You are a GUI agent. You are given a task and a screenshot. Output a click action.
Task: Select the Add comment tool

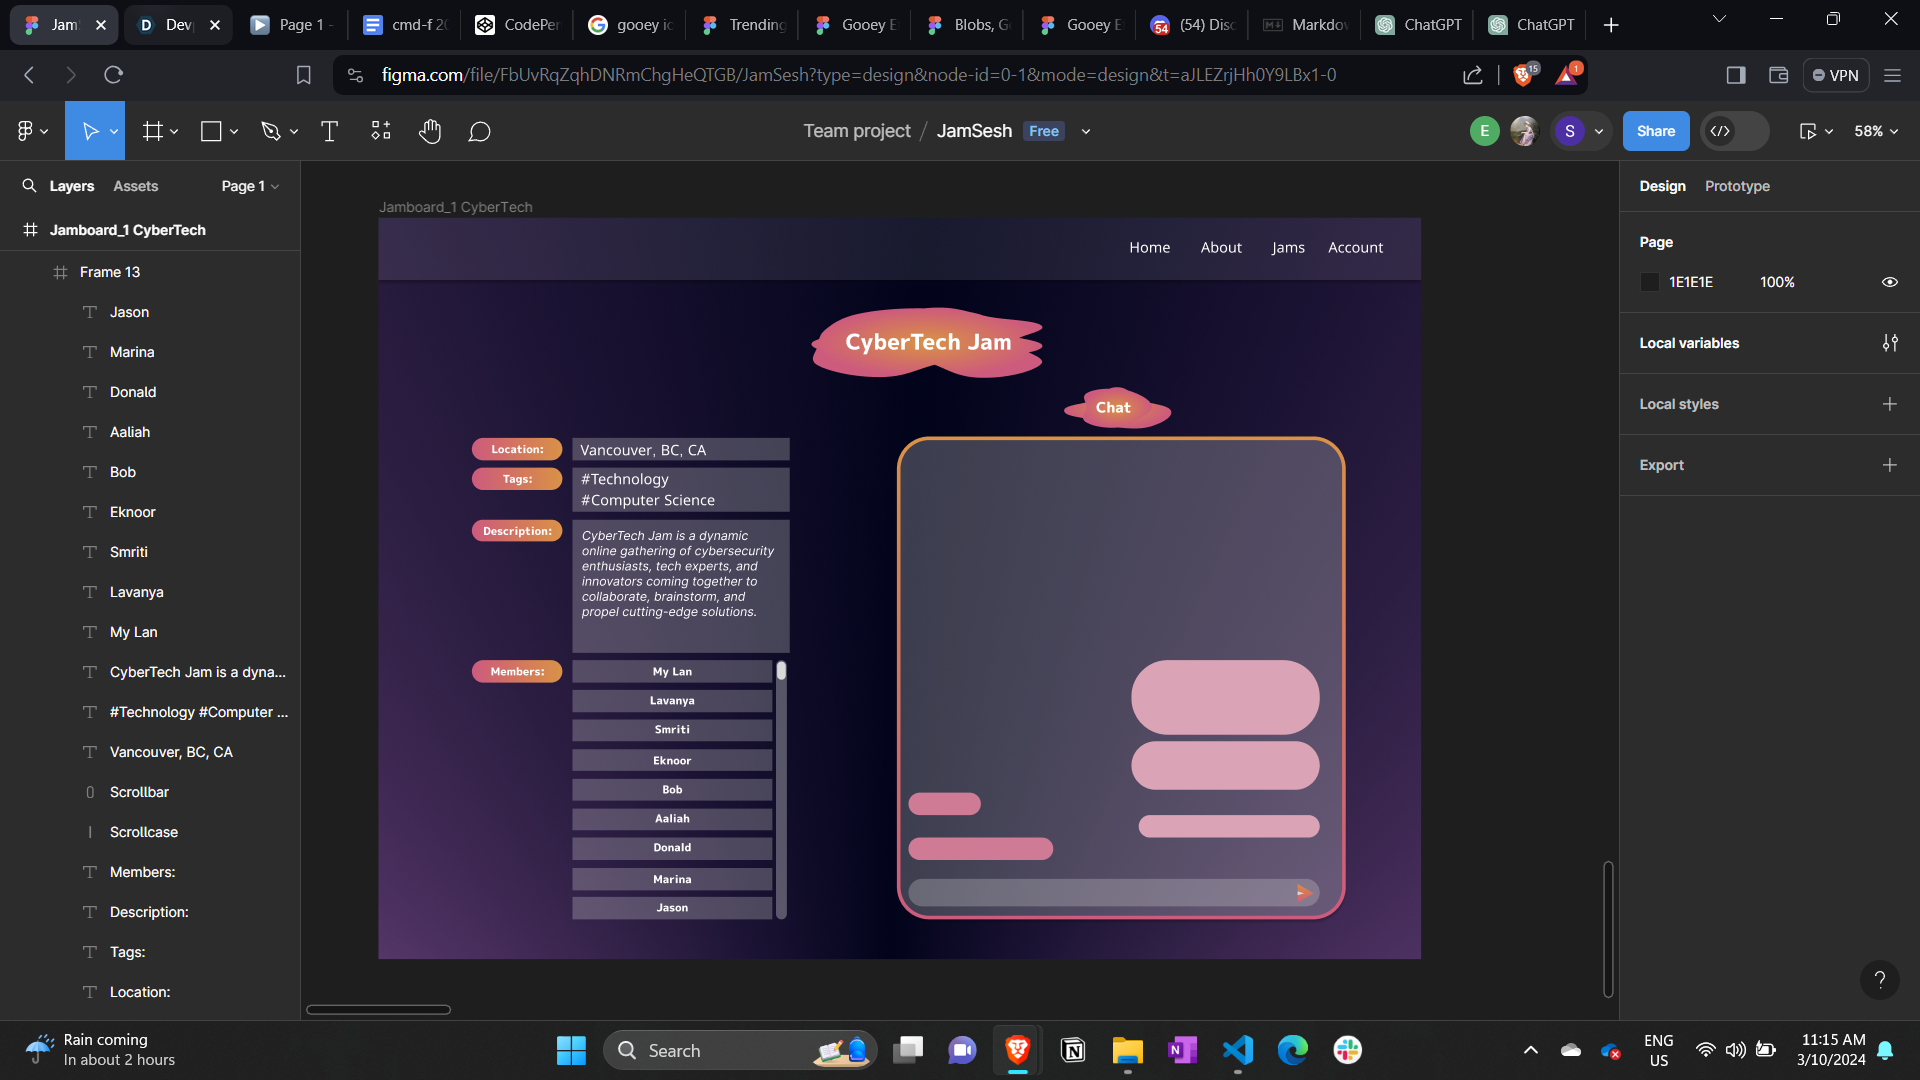[x=479, y=131]
